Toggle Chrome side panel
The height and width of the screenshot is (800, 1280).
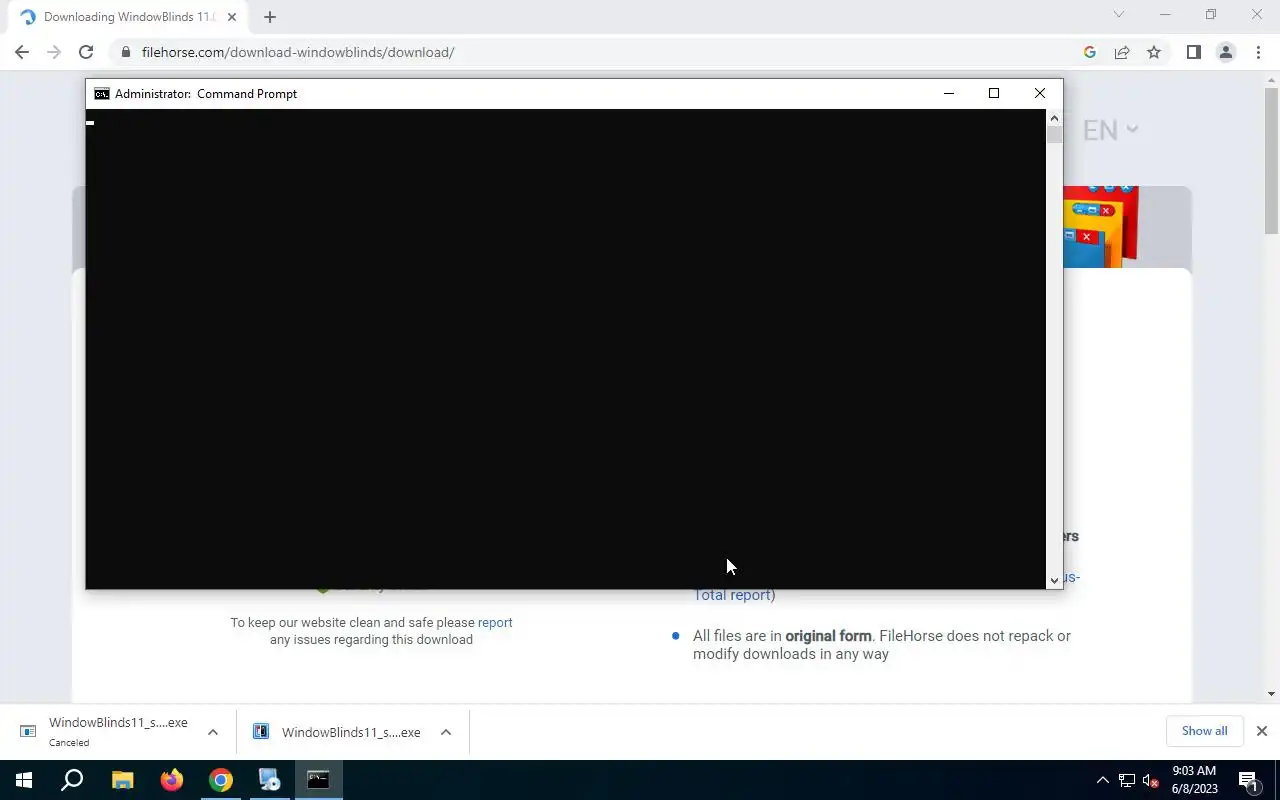(x=1193, y=52)
